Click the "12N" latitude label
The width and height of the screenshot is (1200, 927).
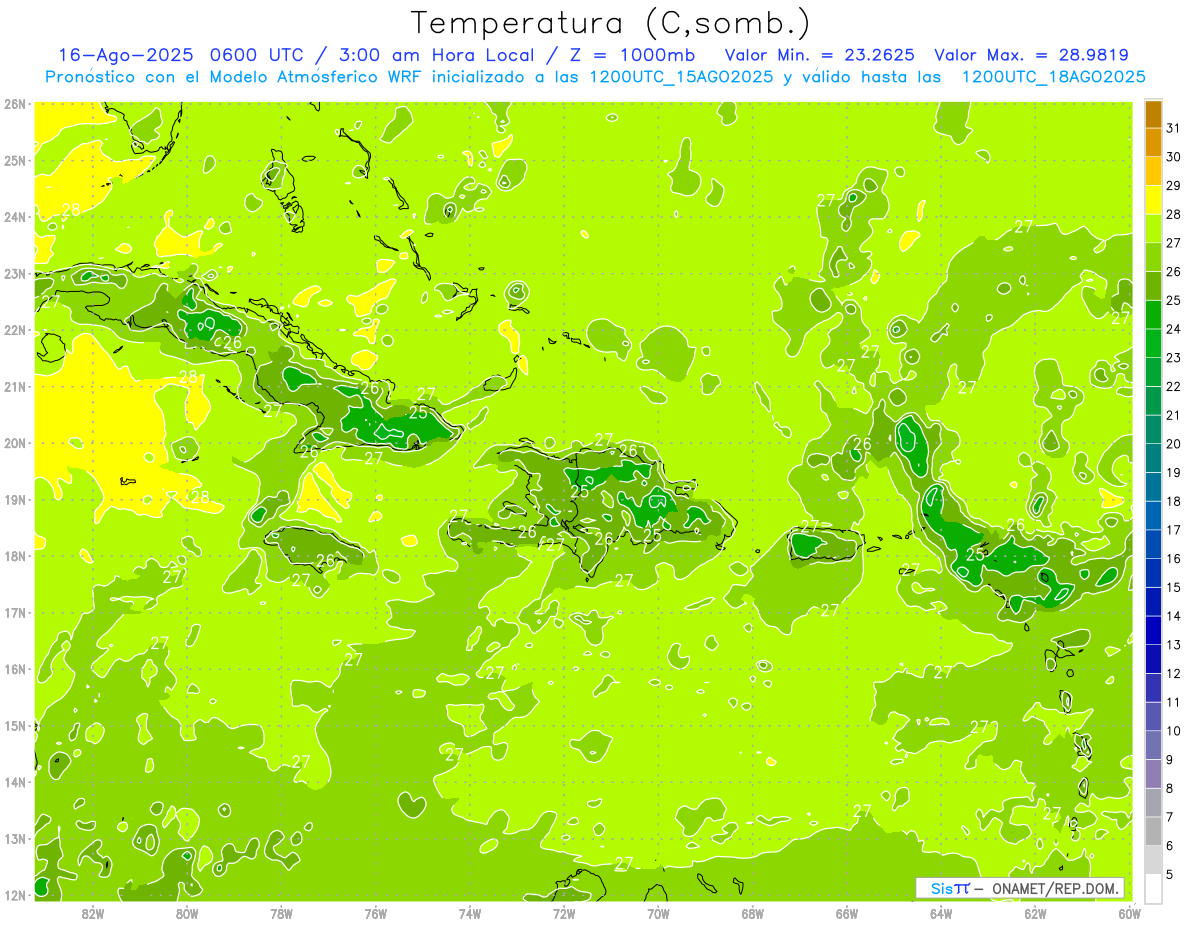(15, 895)
